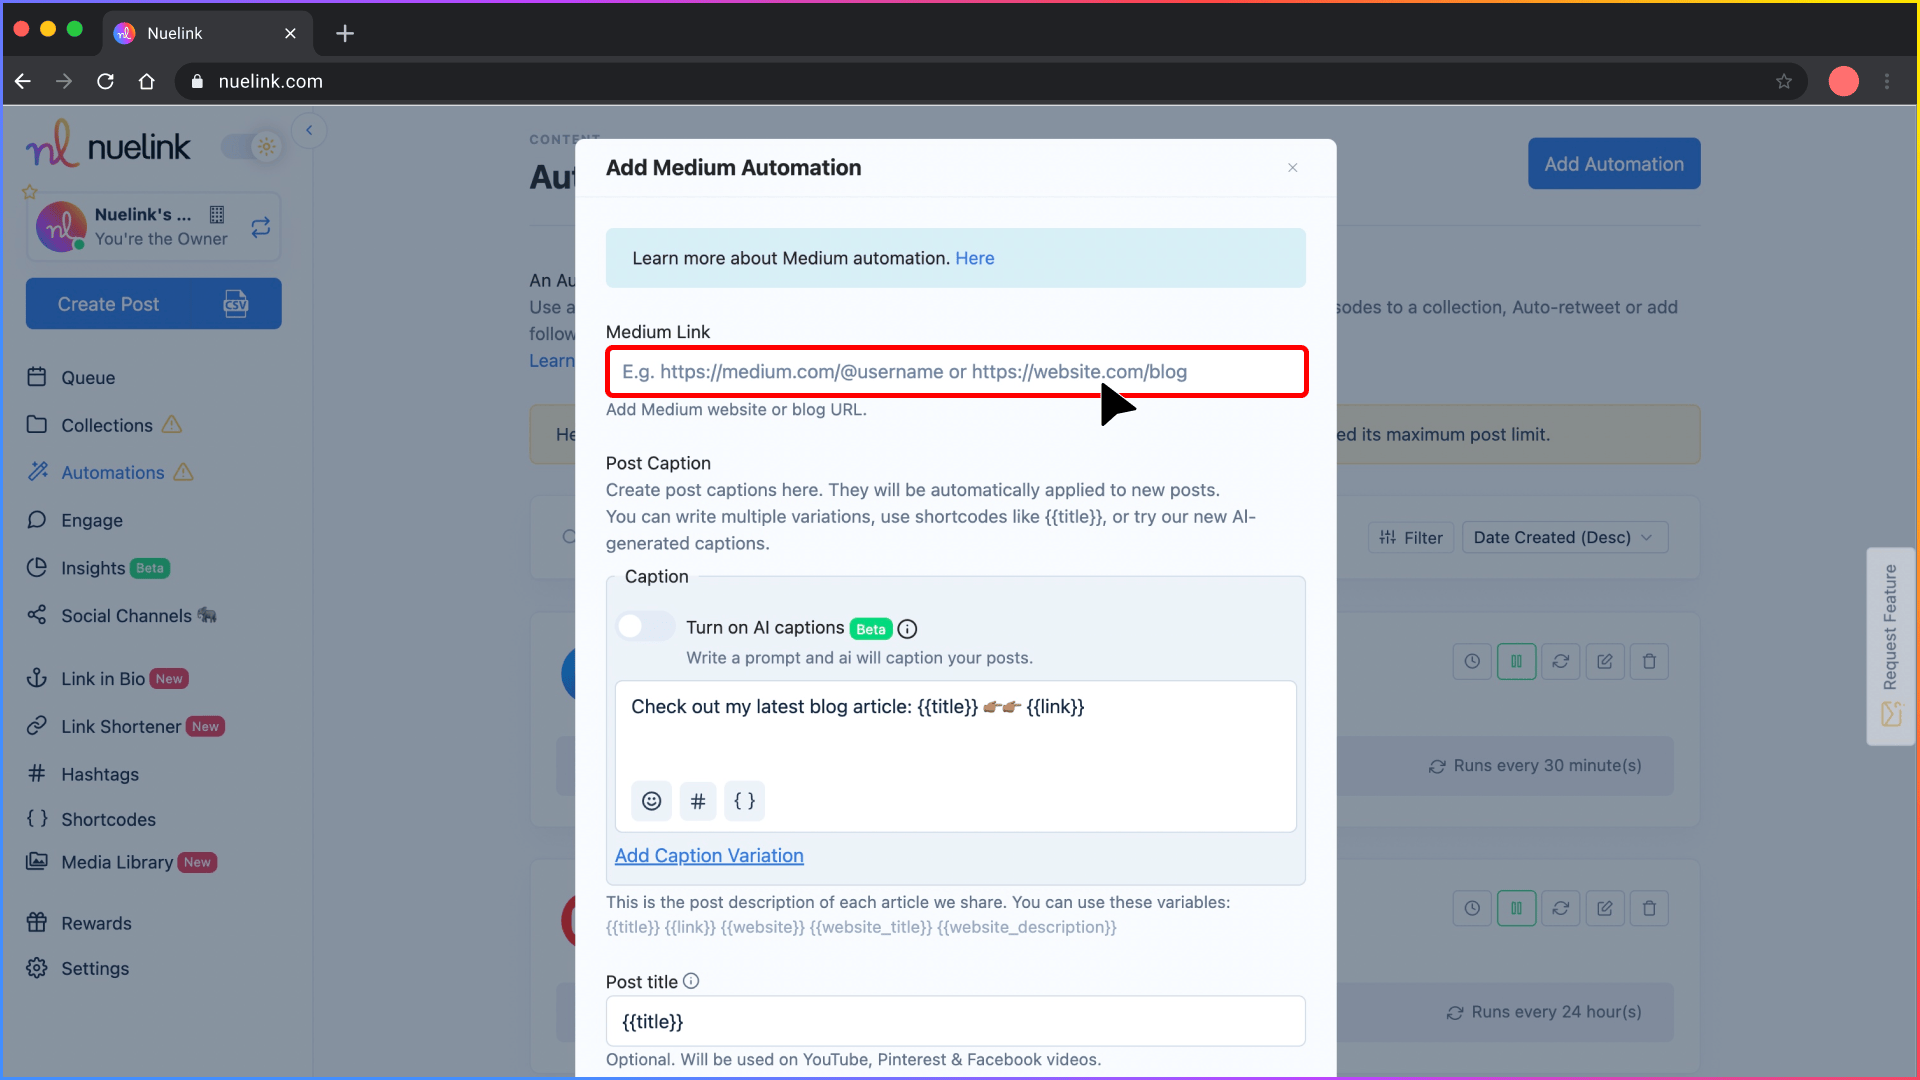Reload the page in browser
Image resolution: width=1920 pixels, height=1080 pixels.
click(x=105, y=82)
